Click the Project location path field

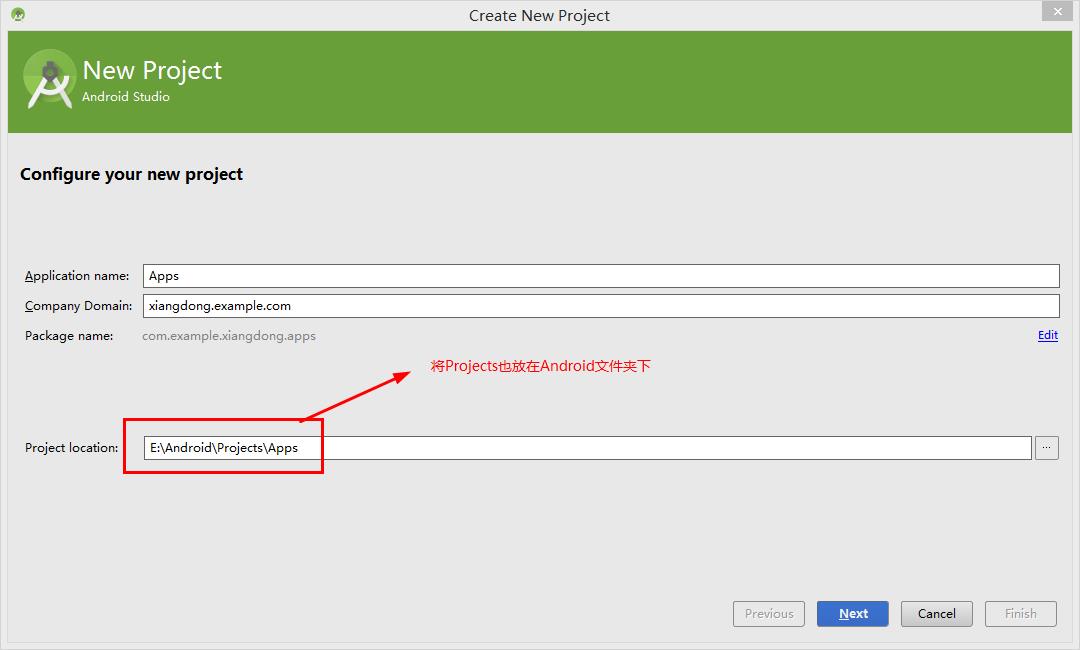point(588,448)
